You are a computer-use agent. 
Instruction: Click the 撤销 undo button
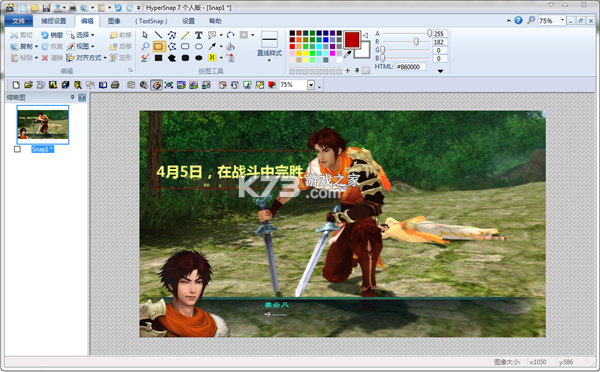click(x=52, y=35)
